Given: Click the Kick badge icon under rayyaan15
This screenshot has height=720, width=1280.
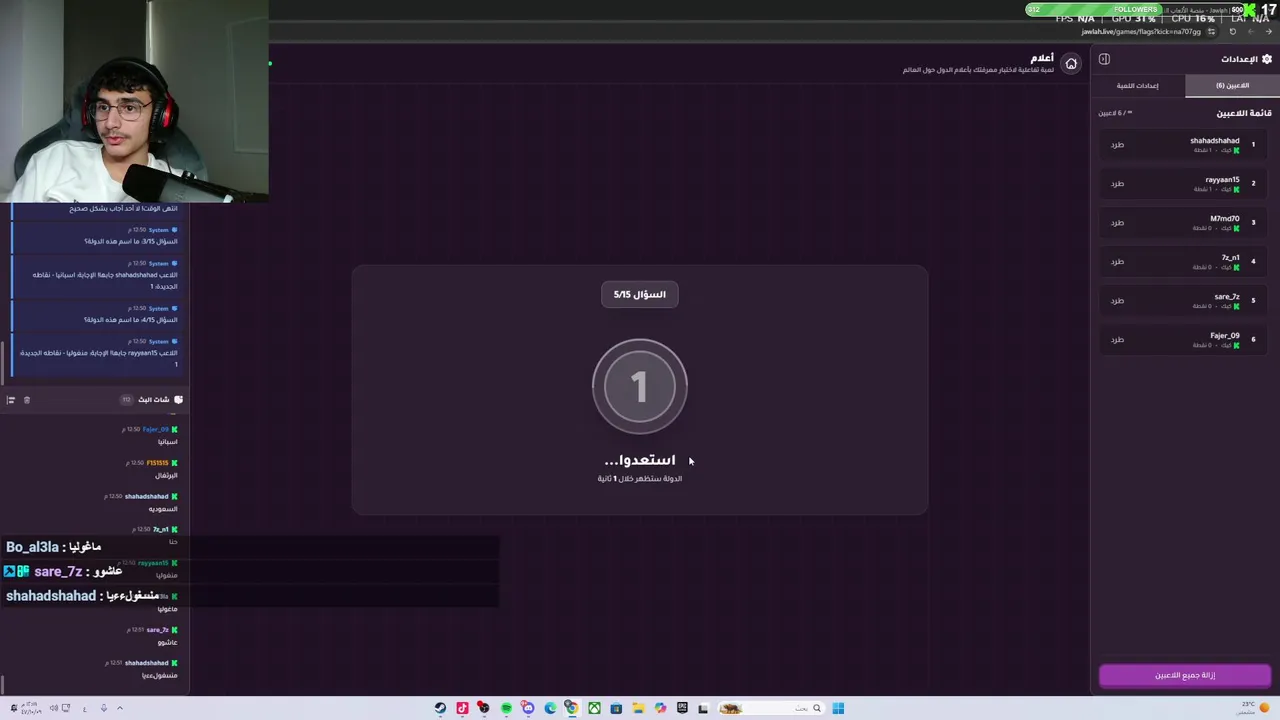Looking at the screenshot, I should coord(1237,189).
